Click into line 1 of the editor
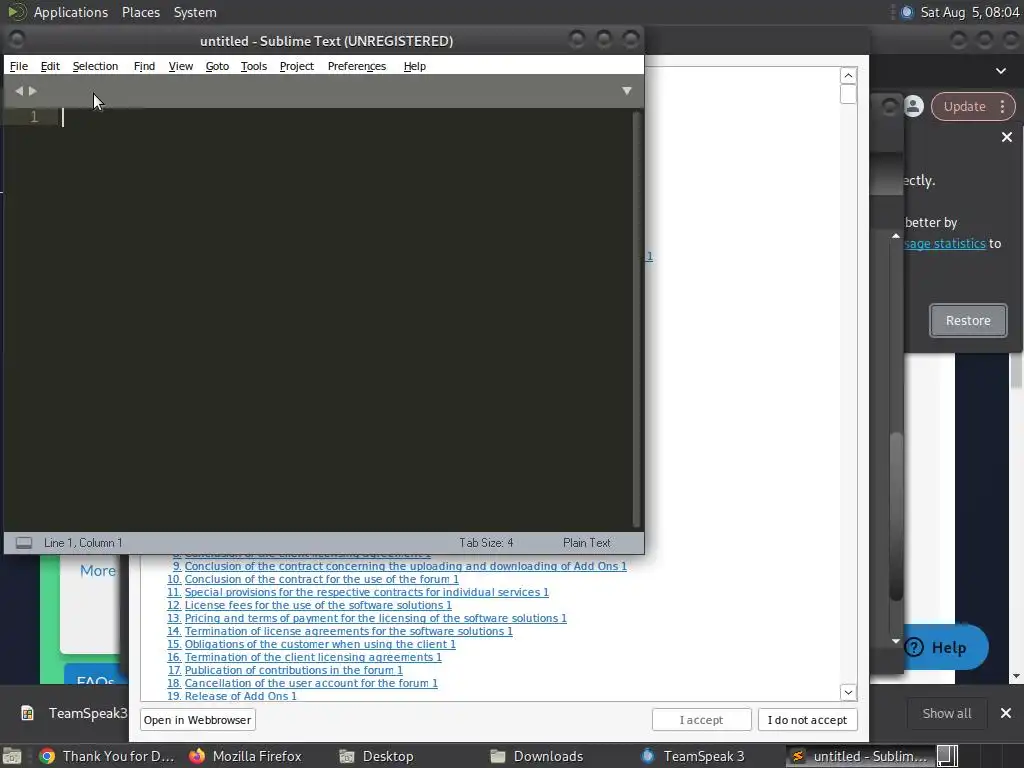Screen dimensions: 1024x768 click(346, 117)
